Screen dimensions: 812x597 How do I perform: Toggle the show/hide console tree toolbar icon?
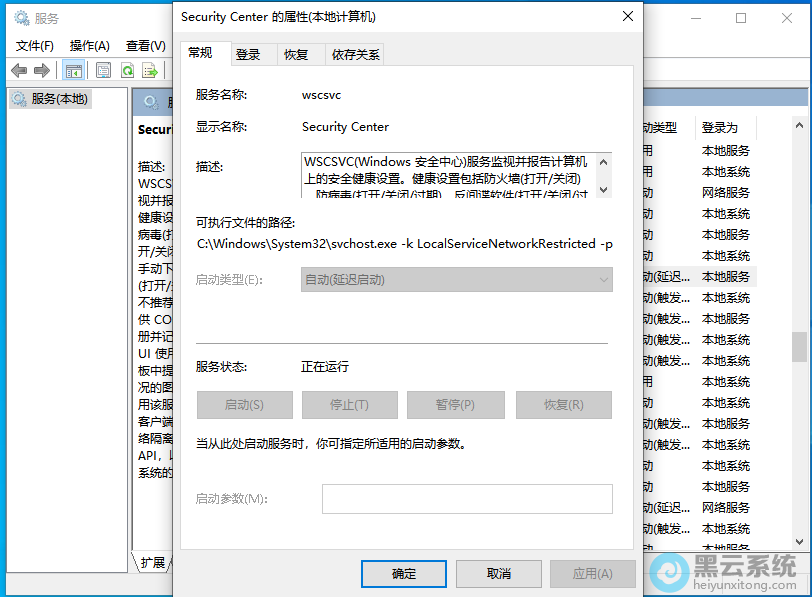[73, 70]
